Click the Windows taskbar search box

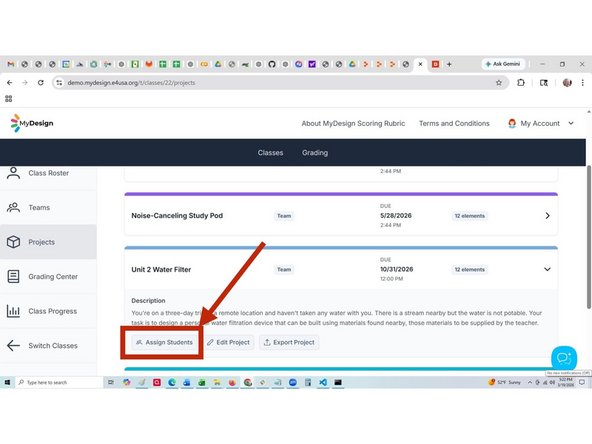[x=59, y=382]
